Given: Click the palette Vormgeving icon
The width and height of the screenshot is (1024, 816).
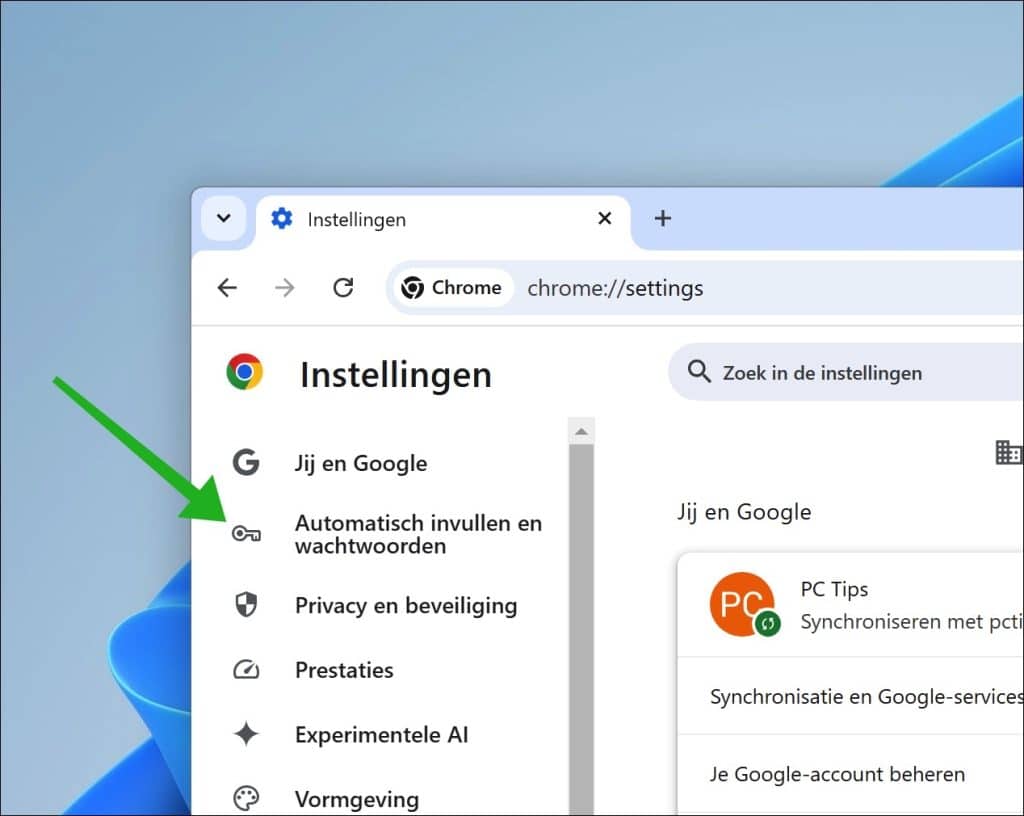Looking at the screenshot, I should 246,798.
